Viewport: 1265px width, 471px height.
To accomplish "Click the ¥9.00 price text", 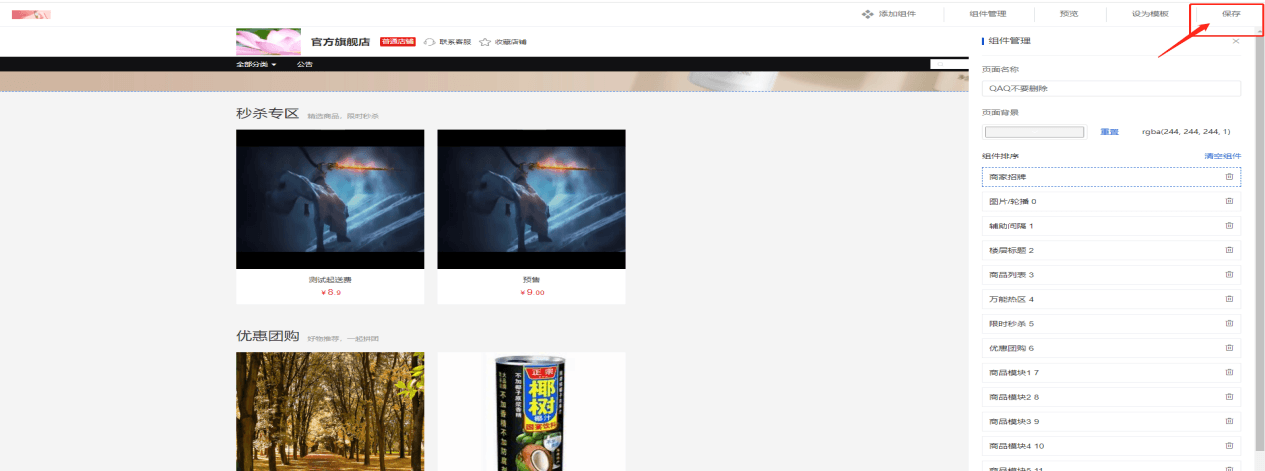I will pos(532,292).
